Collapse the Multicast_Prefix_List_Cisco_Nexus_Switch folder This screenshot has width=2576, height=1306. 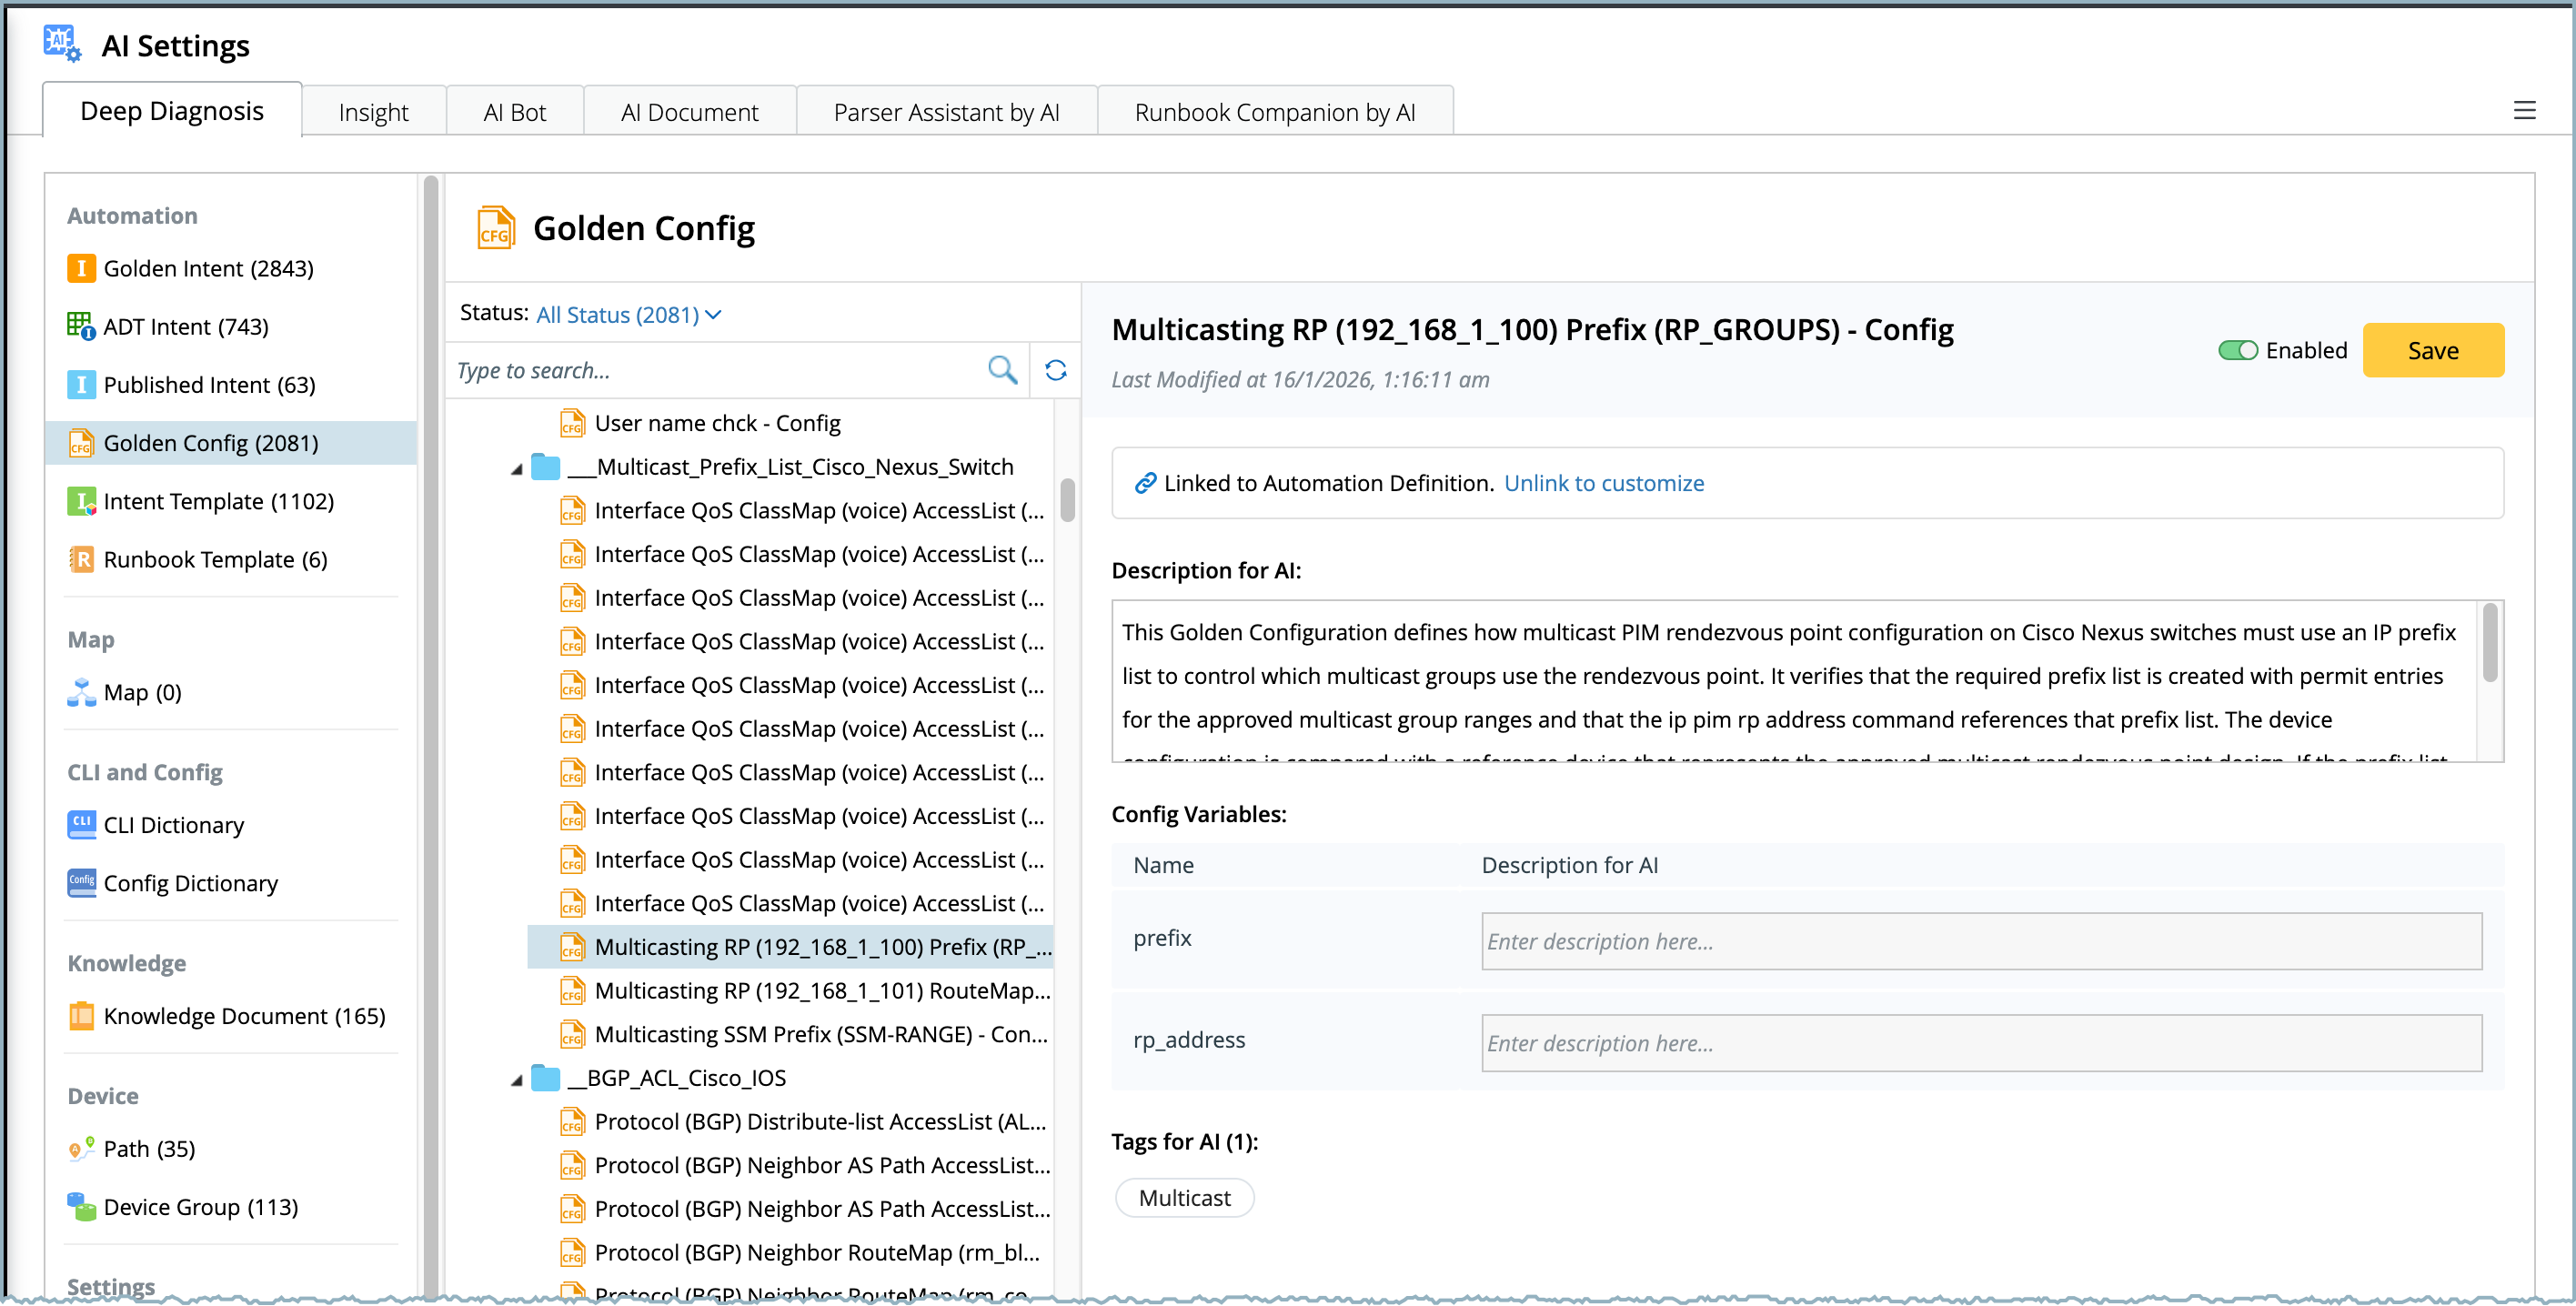[517, 468]
